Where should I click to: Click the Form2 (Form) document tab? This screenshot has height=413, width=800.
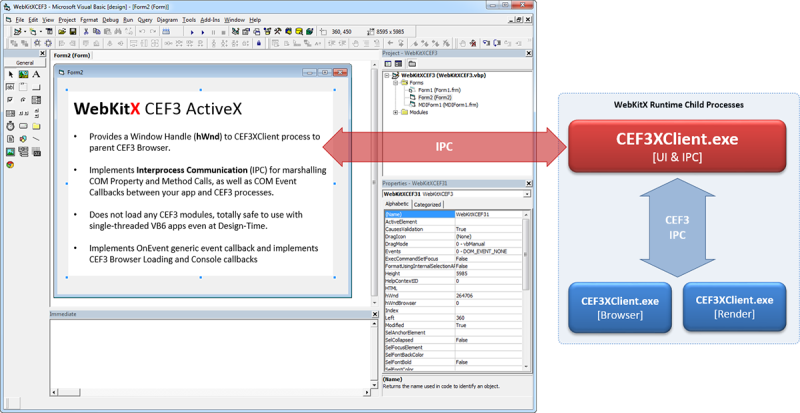click(x=71, y=55)
